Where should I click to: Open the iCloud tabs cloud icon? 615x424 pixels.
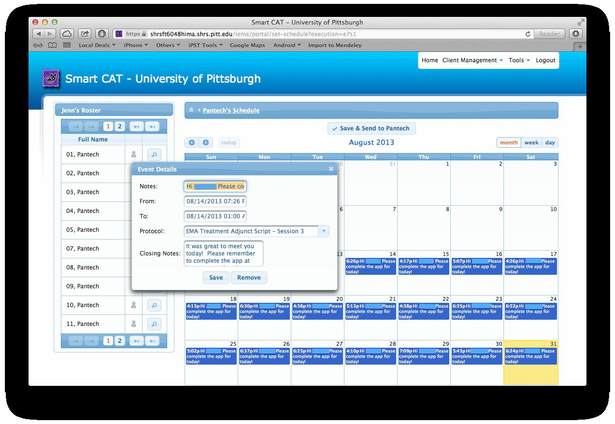pyautogui.click(x=67, y=34)
